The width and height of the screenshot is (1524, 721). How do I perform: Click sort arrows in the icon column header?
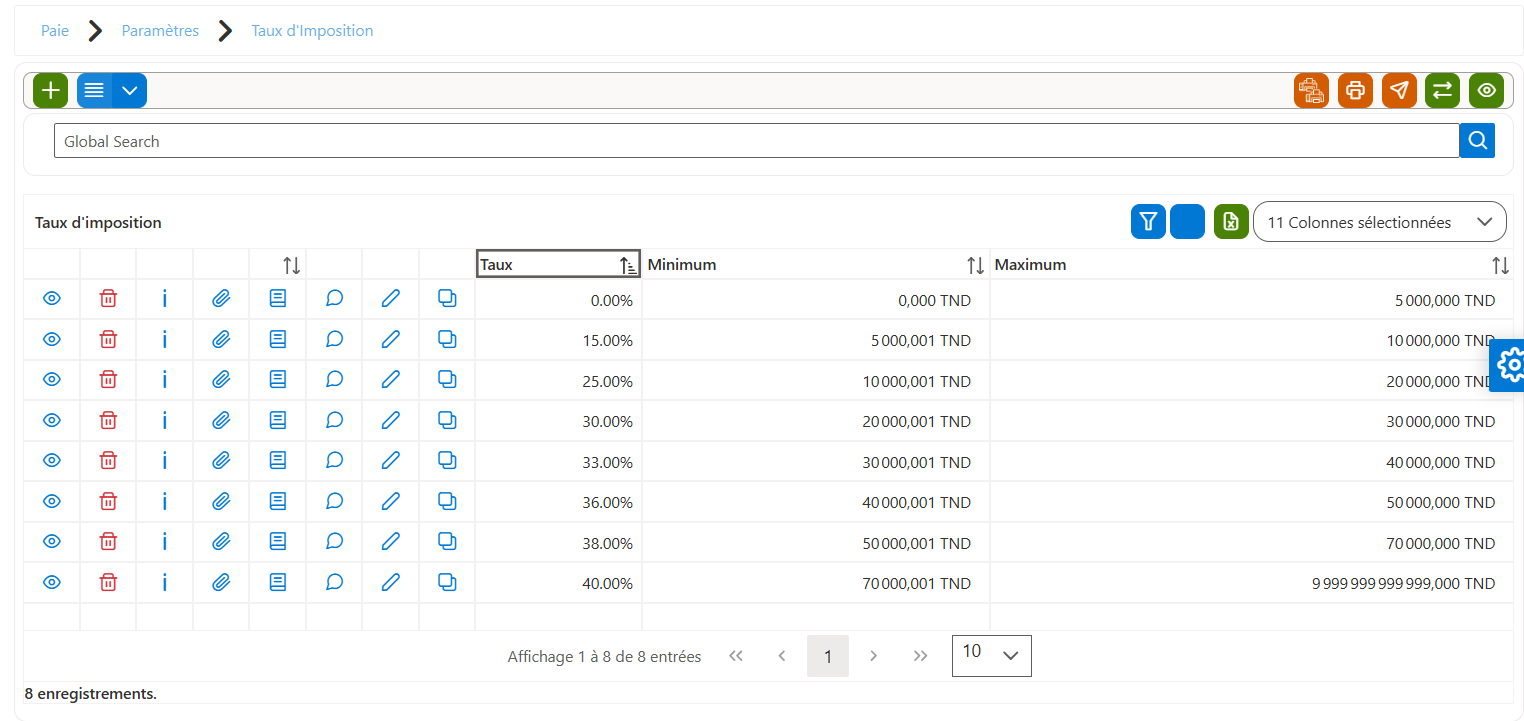[292, 265]
